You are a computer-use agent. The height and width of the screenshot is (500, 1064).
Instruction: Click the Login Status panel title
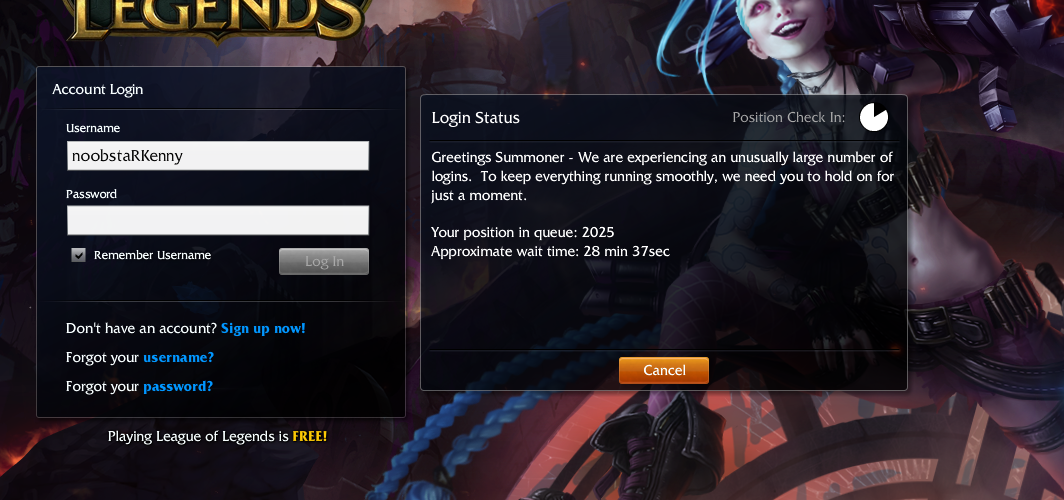pos(476,117)
